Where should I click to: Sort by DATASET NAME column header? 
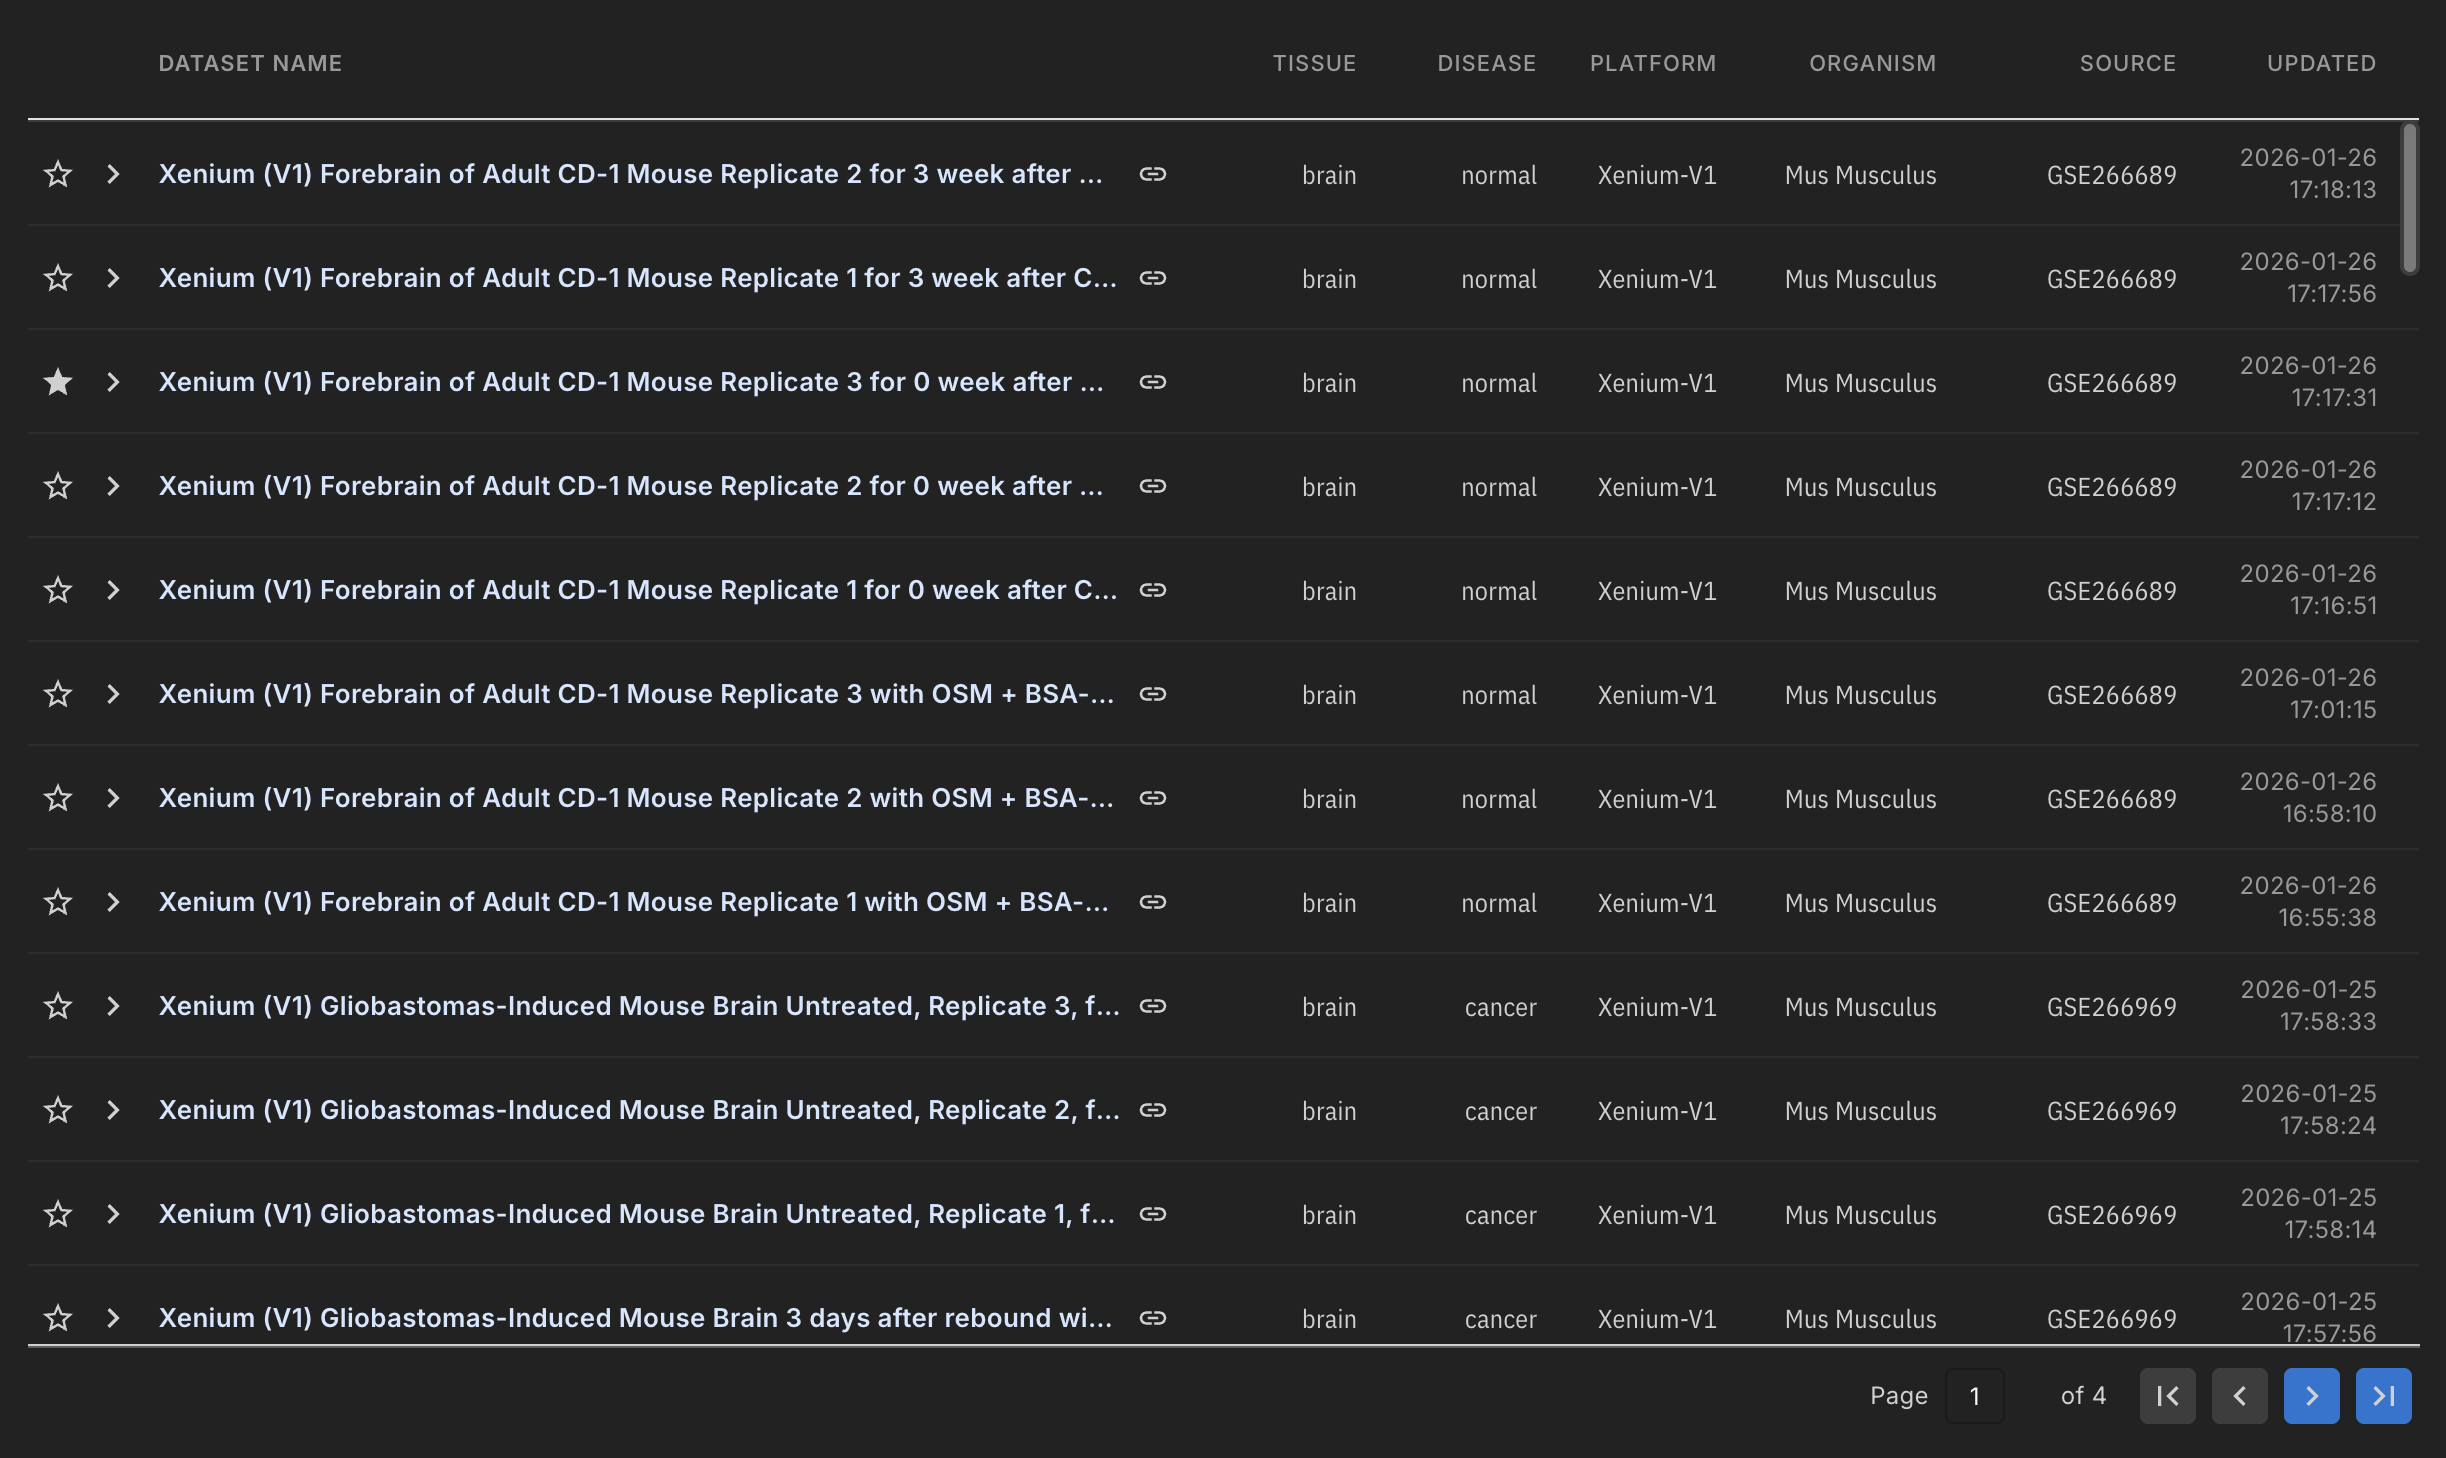click(x=250, y=63)
